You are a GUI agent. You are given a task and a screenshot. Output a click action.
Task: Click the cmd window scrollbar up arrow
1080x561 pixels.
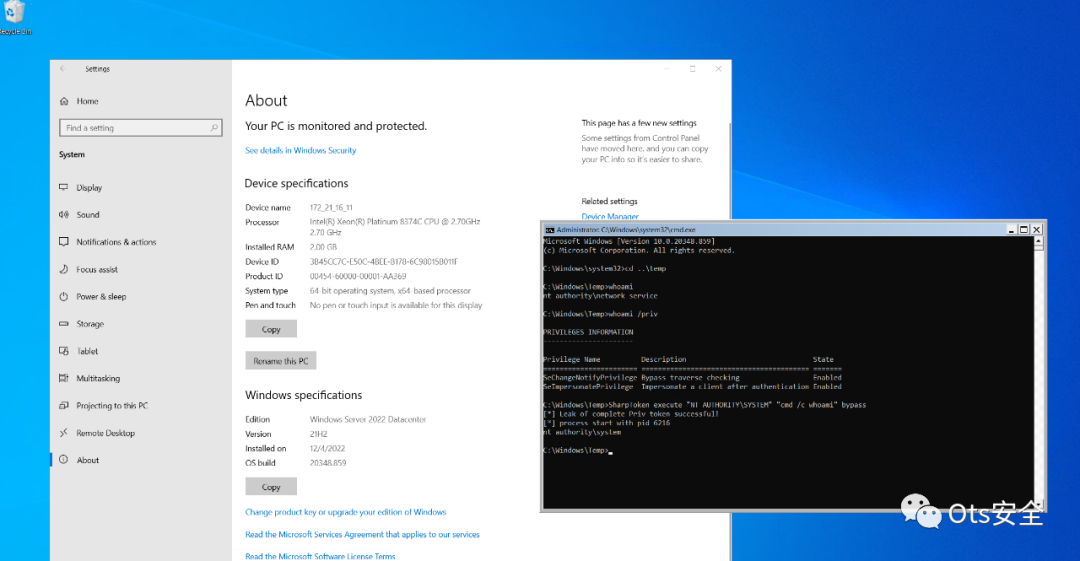[1038, 243]
